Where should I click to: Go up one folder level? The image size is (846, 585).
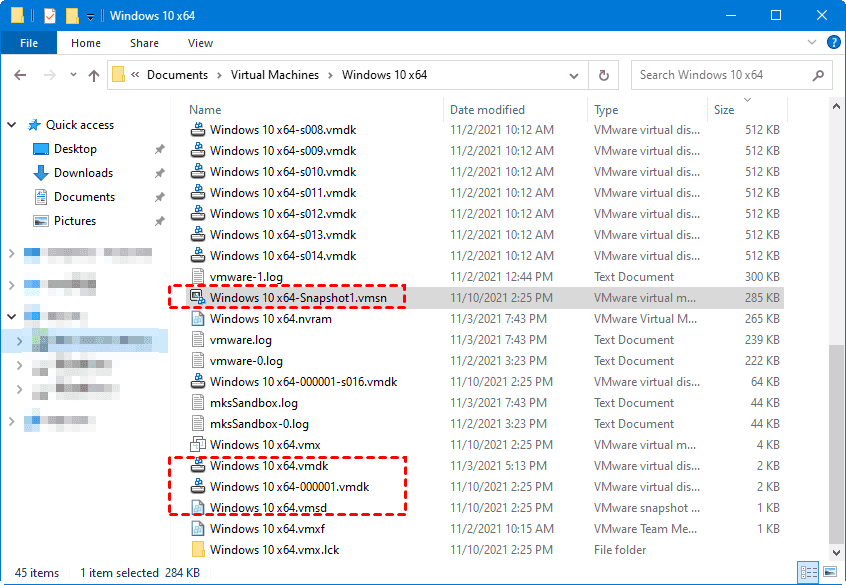click(x=94, y=75)
